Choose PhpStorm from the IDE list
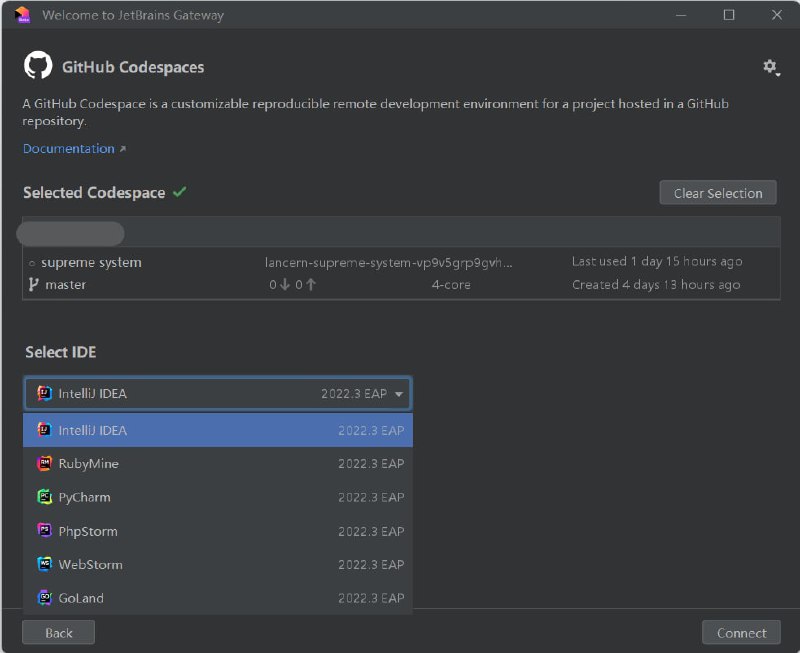This screenshot has width=800, height=653. (218, 531)
